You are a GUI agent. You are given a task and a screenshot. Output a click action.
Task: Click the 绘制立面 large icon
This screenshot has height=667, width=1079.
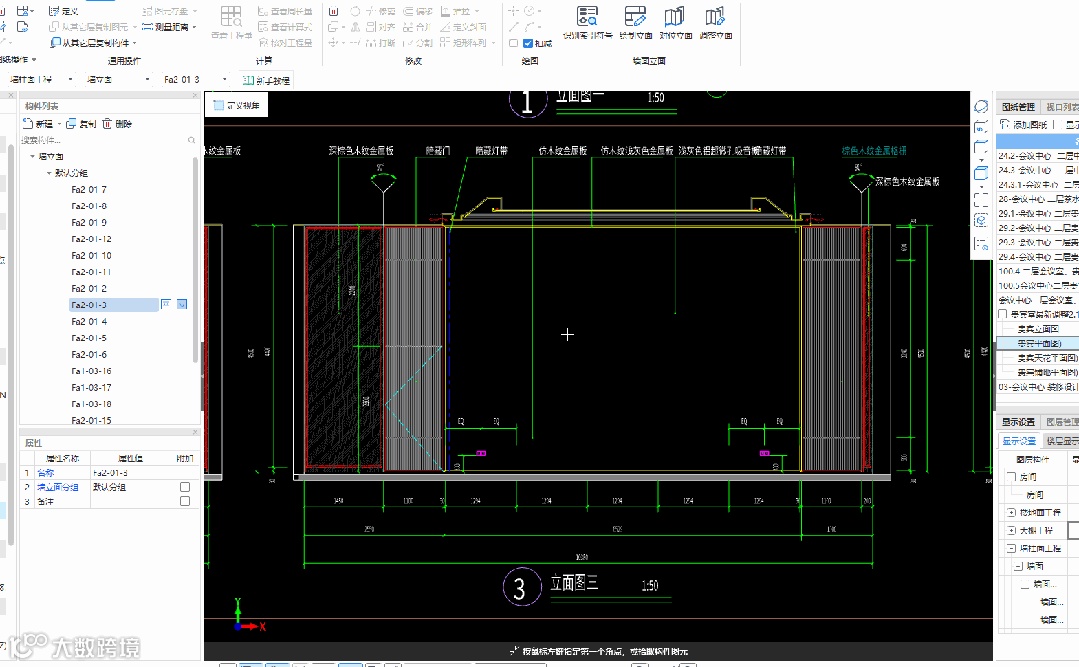point(635,22)
